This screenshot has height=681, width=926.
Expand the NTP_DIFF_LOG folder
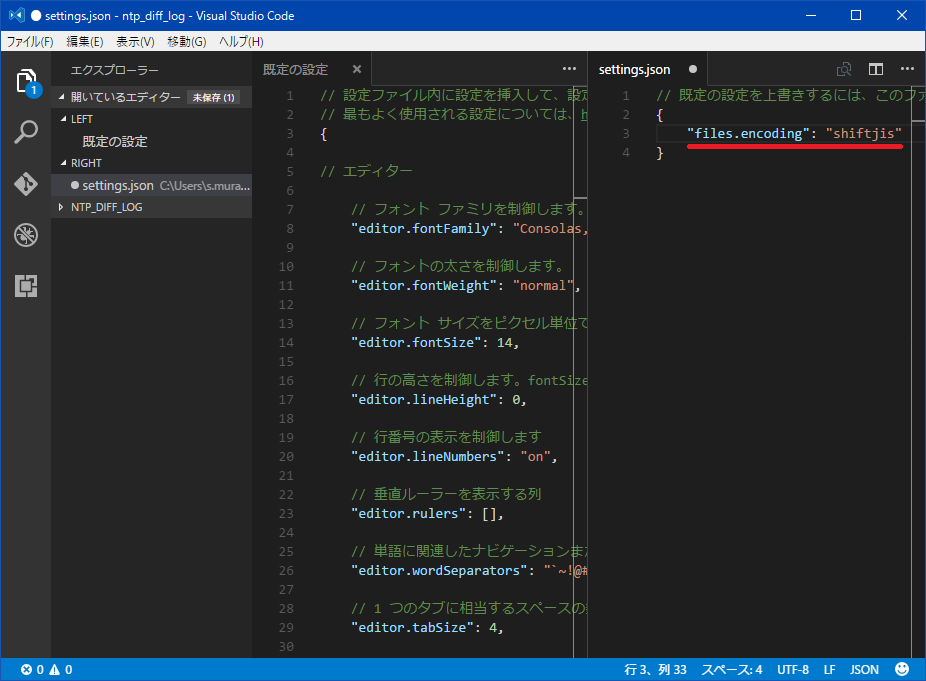61,207
